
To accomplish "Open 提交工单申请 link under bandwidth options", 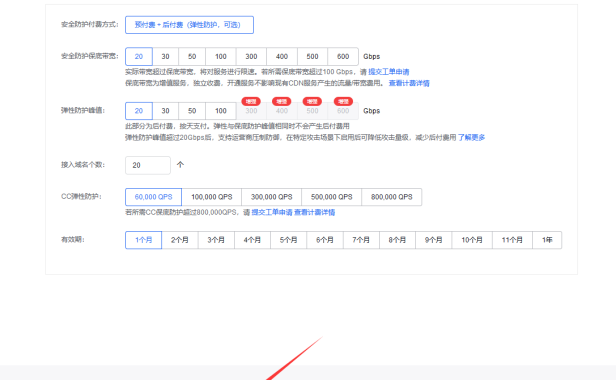I will point(389,72).
